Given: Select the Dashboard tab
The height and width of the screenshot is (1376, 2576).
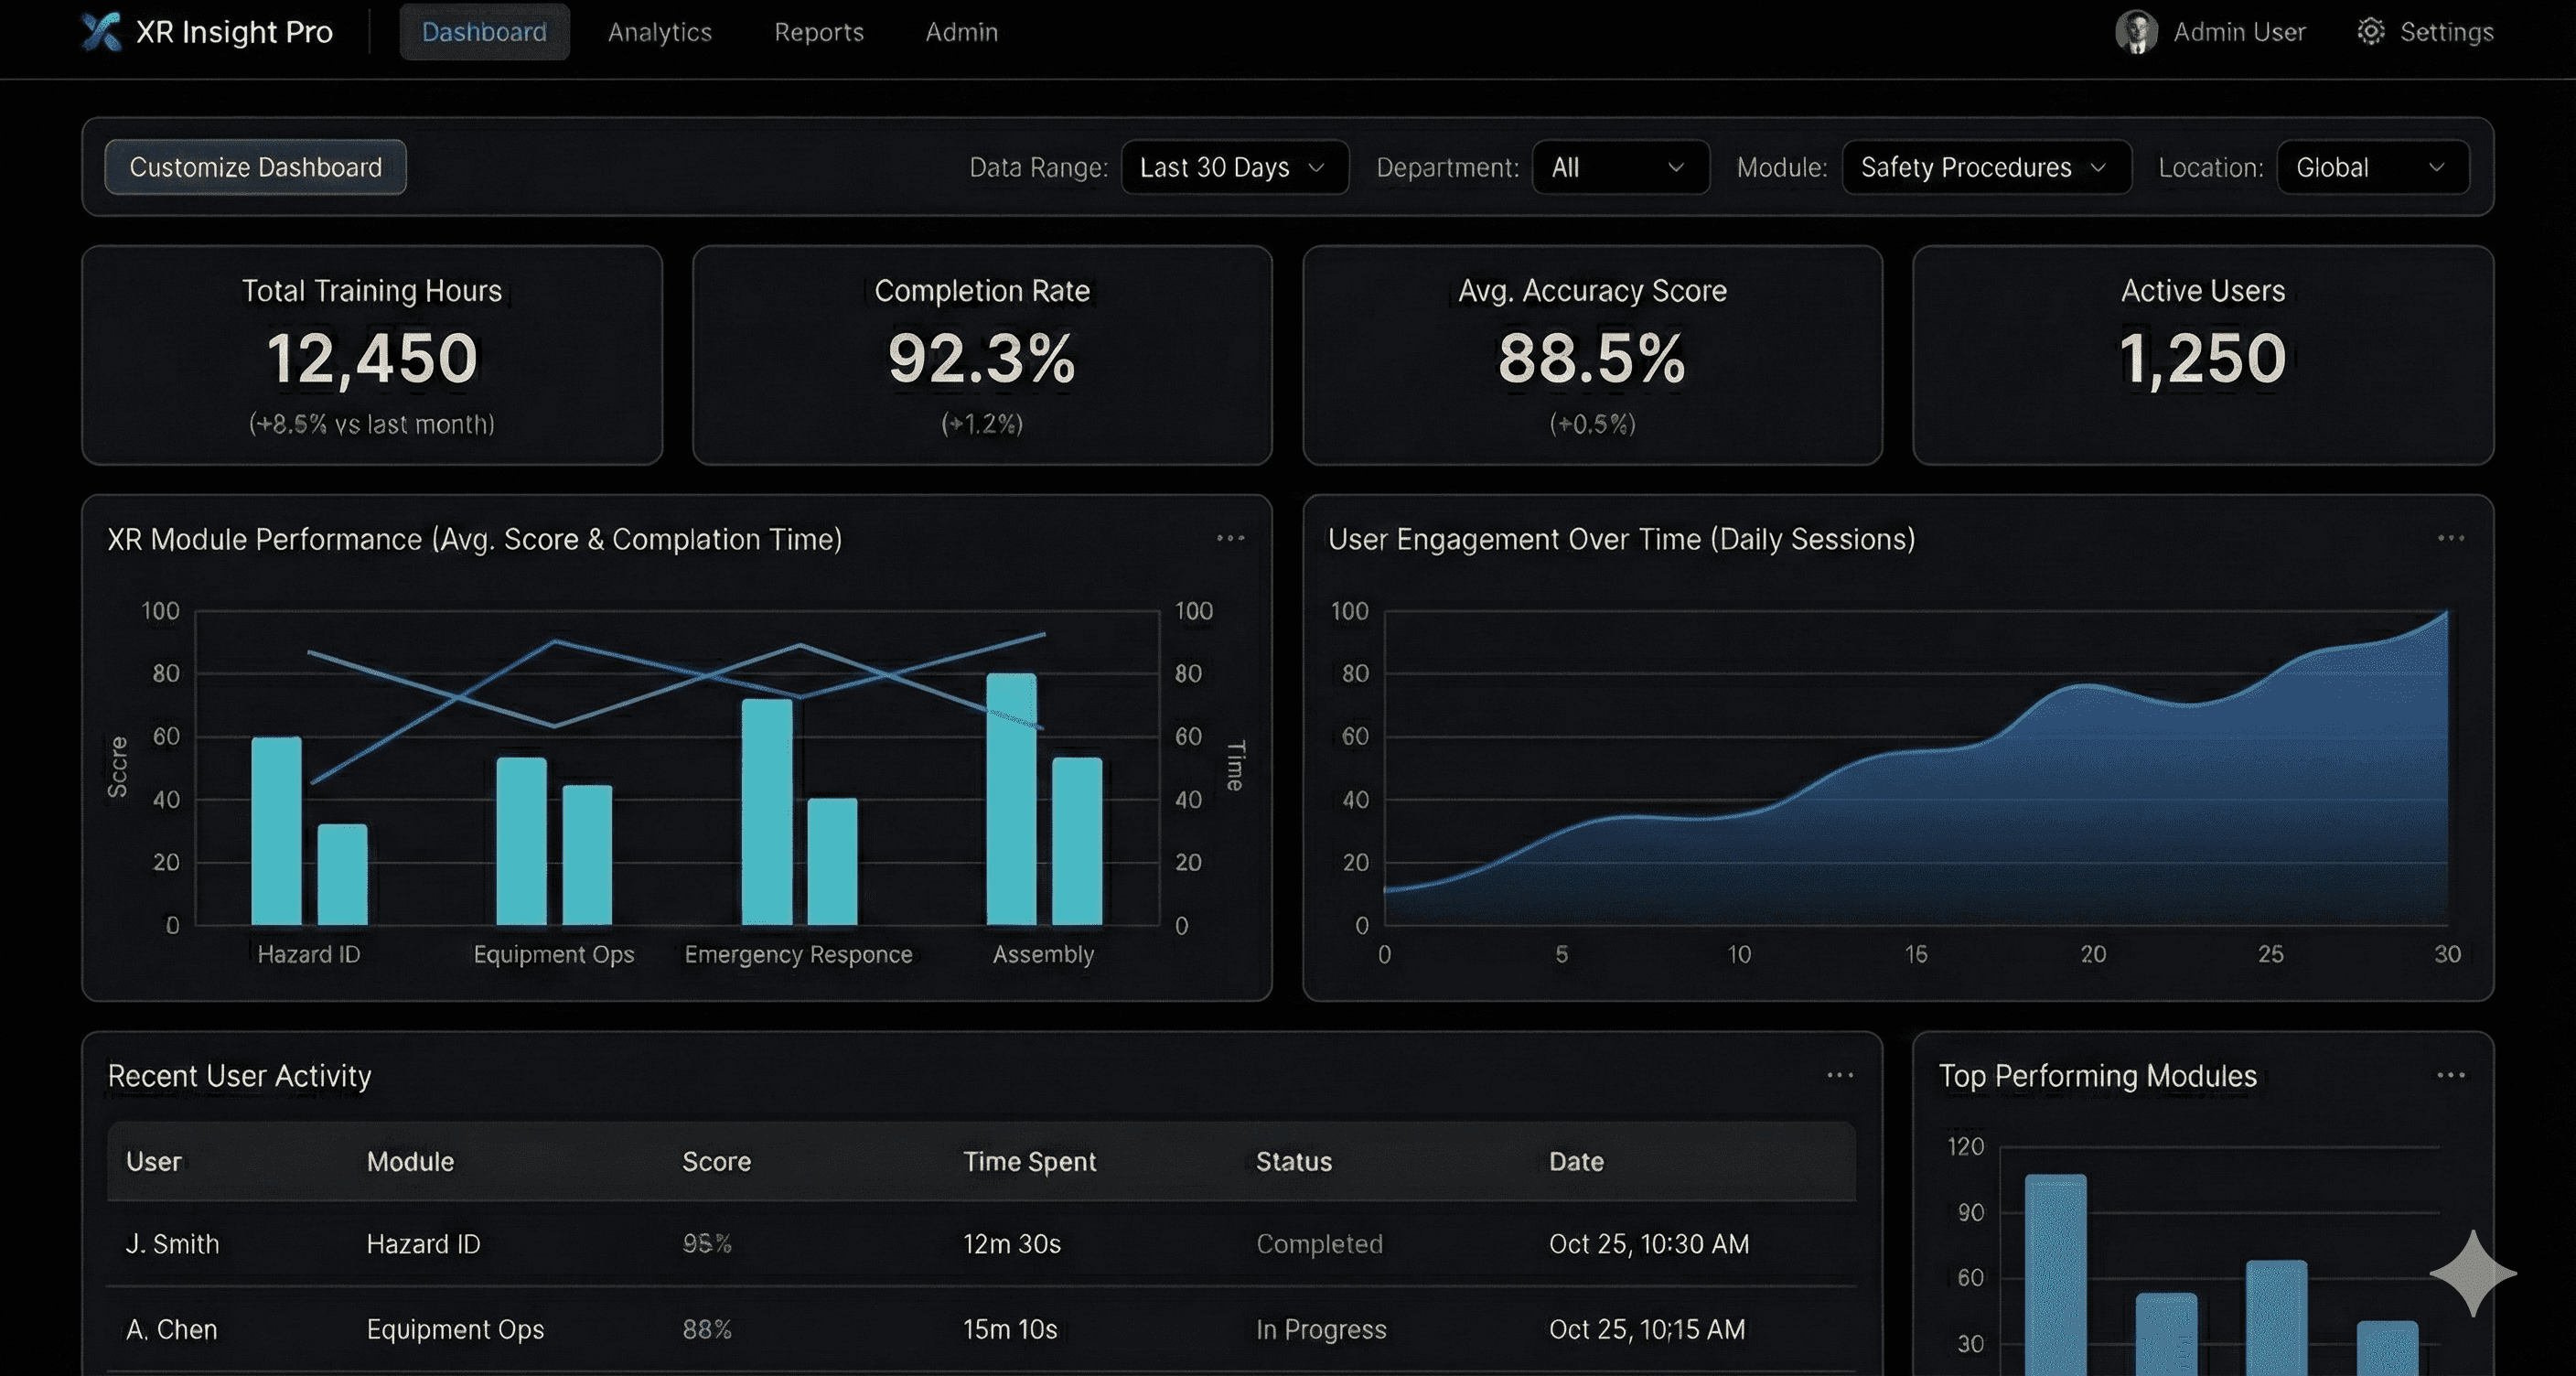Looking at the screenshot, I should [484, 32].
